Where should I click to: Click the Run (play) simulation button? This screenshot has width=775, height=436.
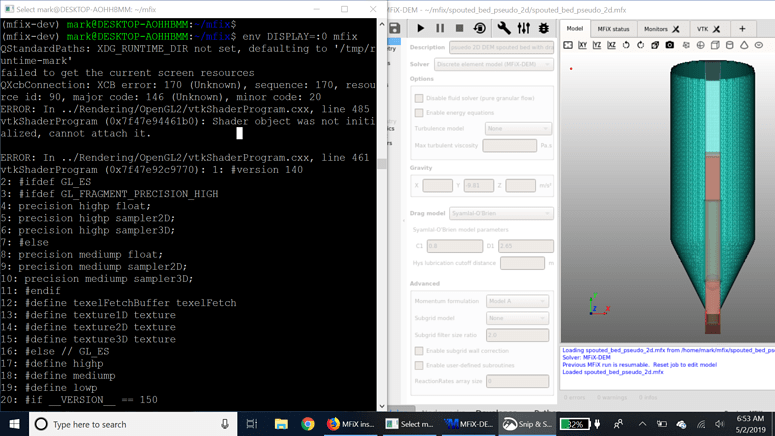[421, 29]
